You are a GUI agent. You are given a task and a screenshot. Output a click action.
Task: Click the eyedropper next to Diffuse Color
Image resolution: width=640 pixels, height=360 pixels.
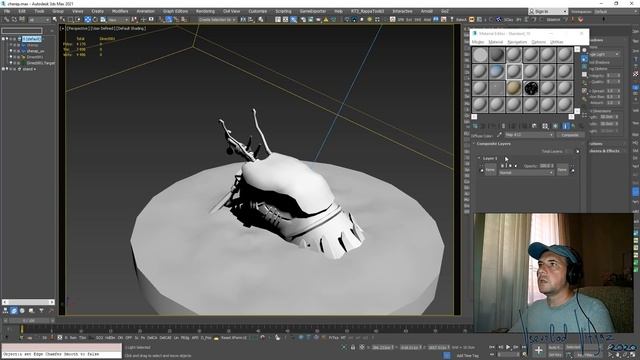[x=499, y=135]
